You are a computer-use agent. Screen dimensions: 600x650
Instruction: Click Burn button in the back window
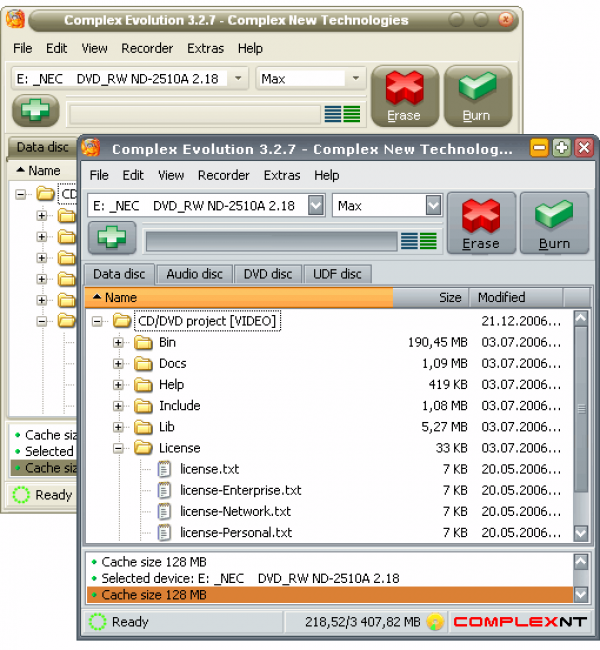pos(478,96)
